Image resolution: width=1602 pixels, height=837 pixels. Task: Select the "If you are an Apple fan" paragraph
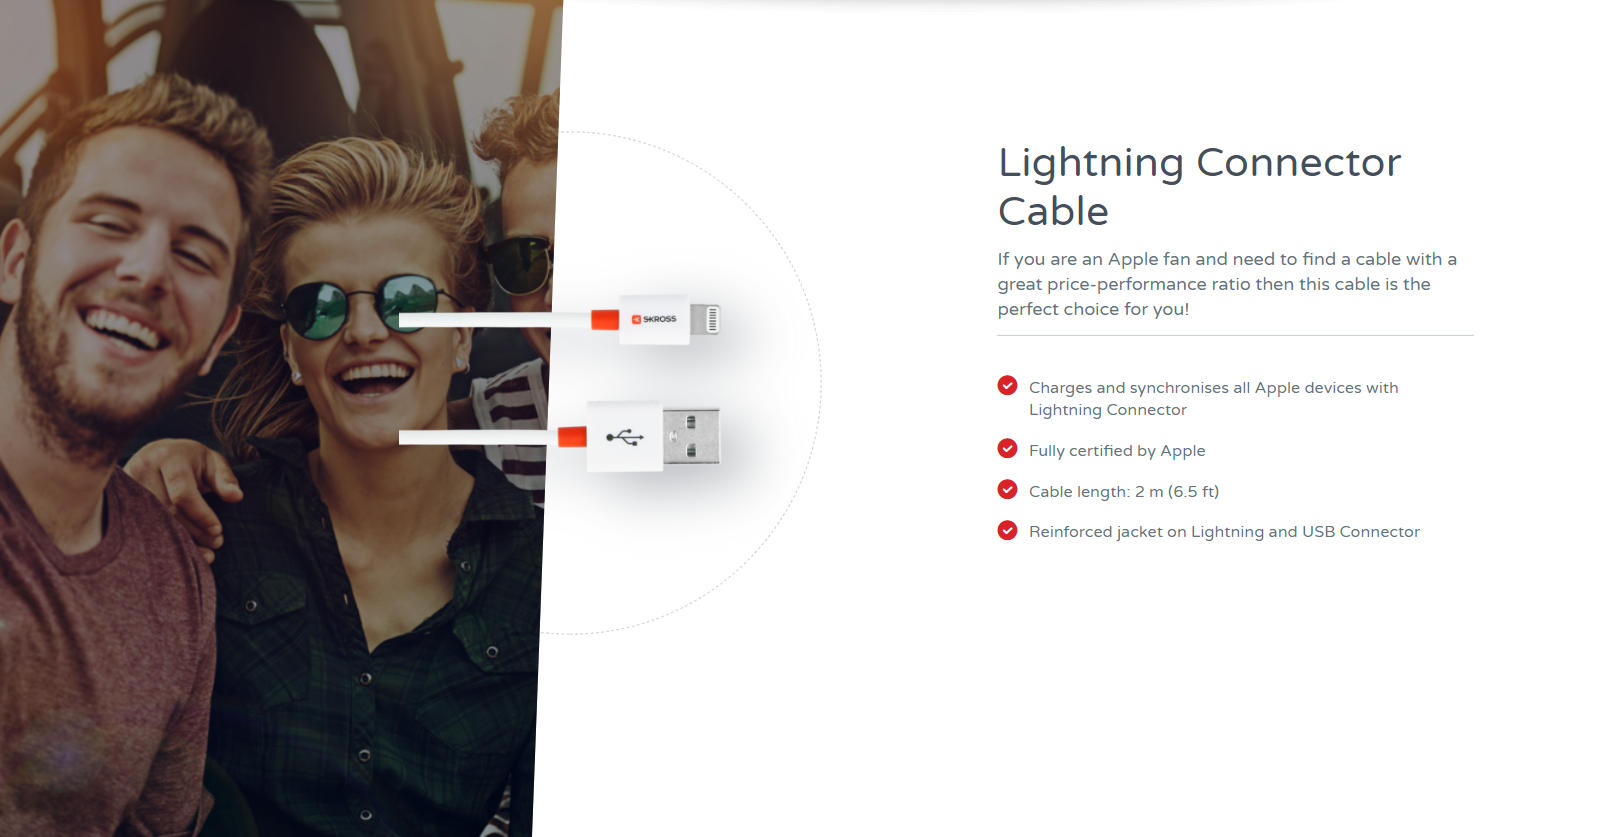[x=1227, y=284]
